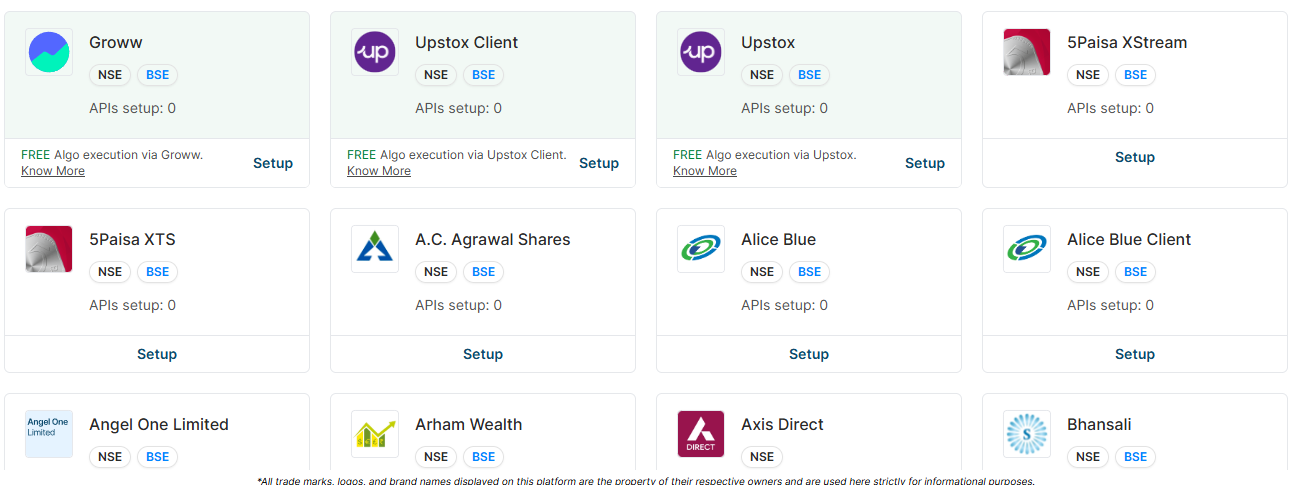Click the 5Paisa XStream logo icon
This screenshot has width=1305, height=485.
(1027, 52)
